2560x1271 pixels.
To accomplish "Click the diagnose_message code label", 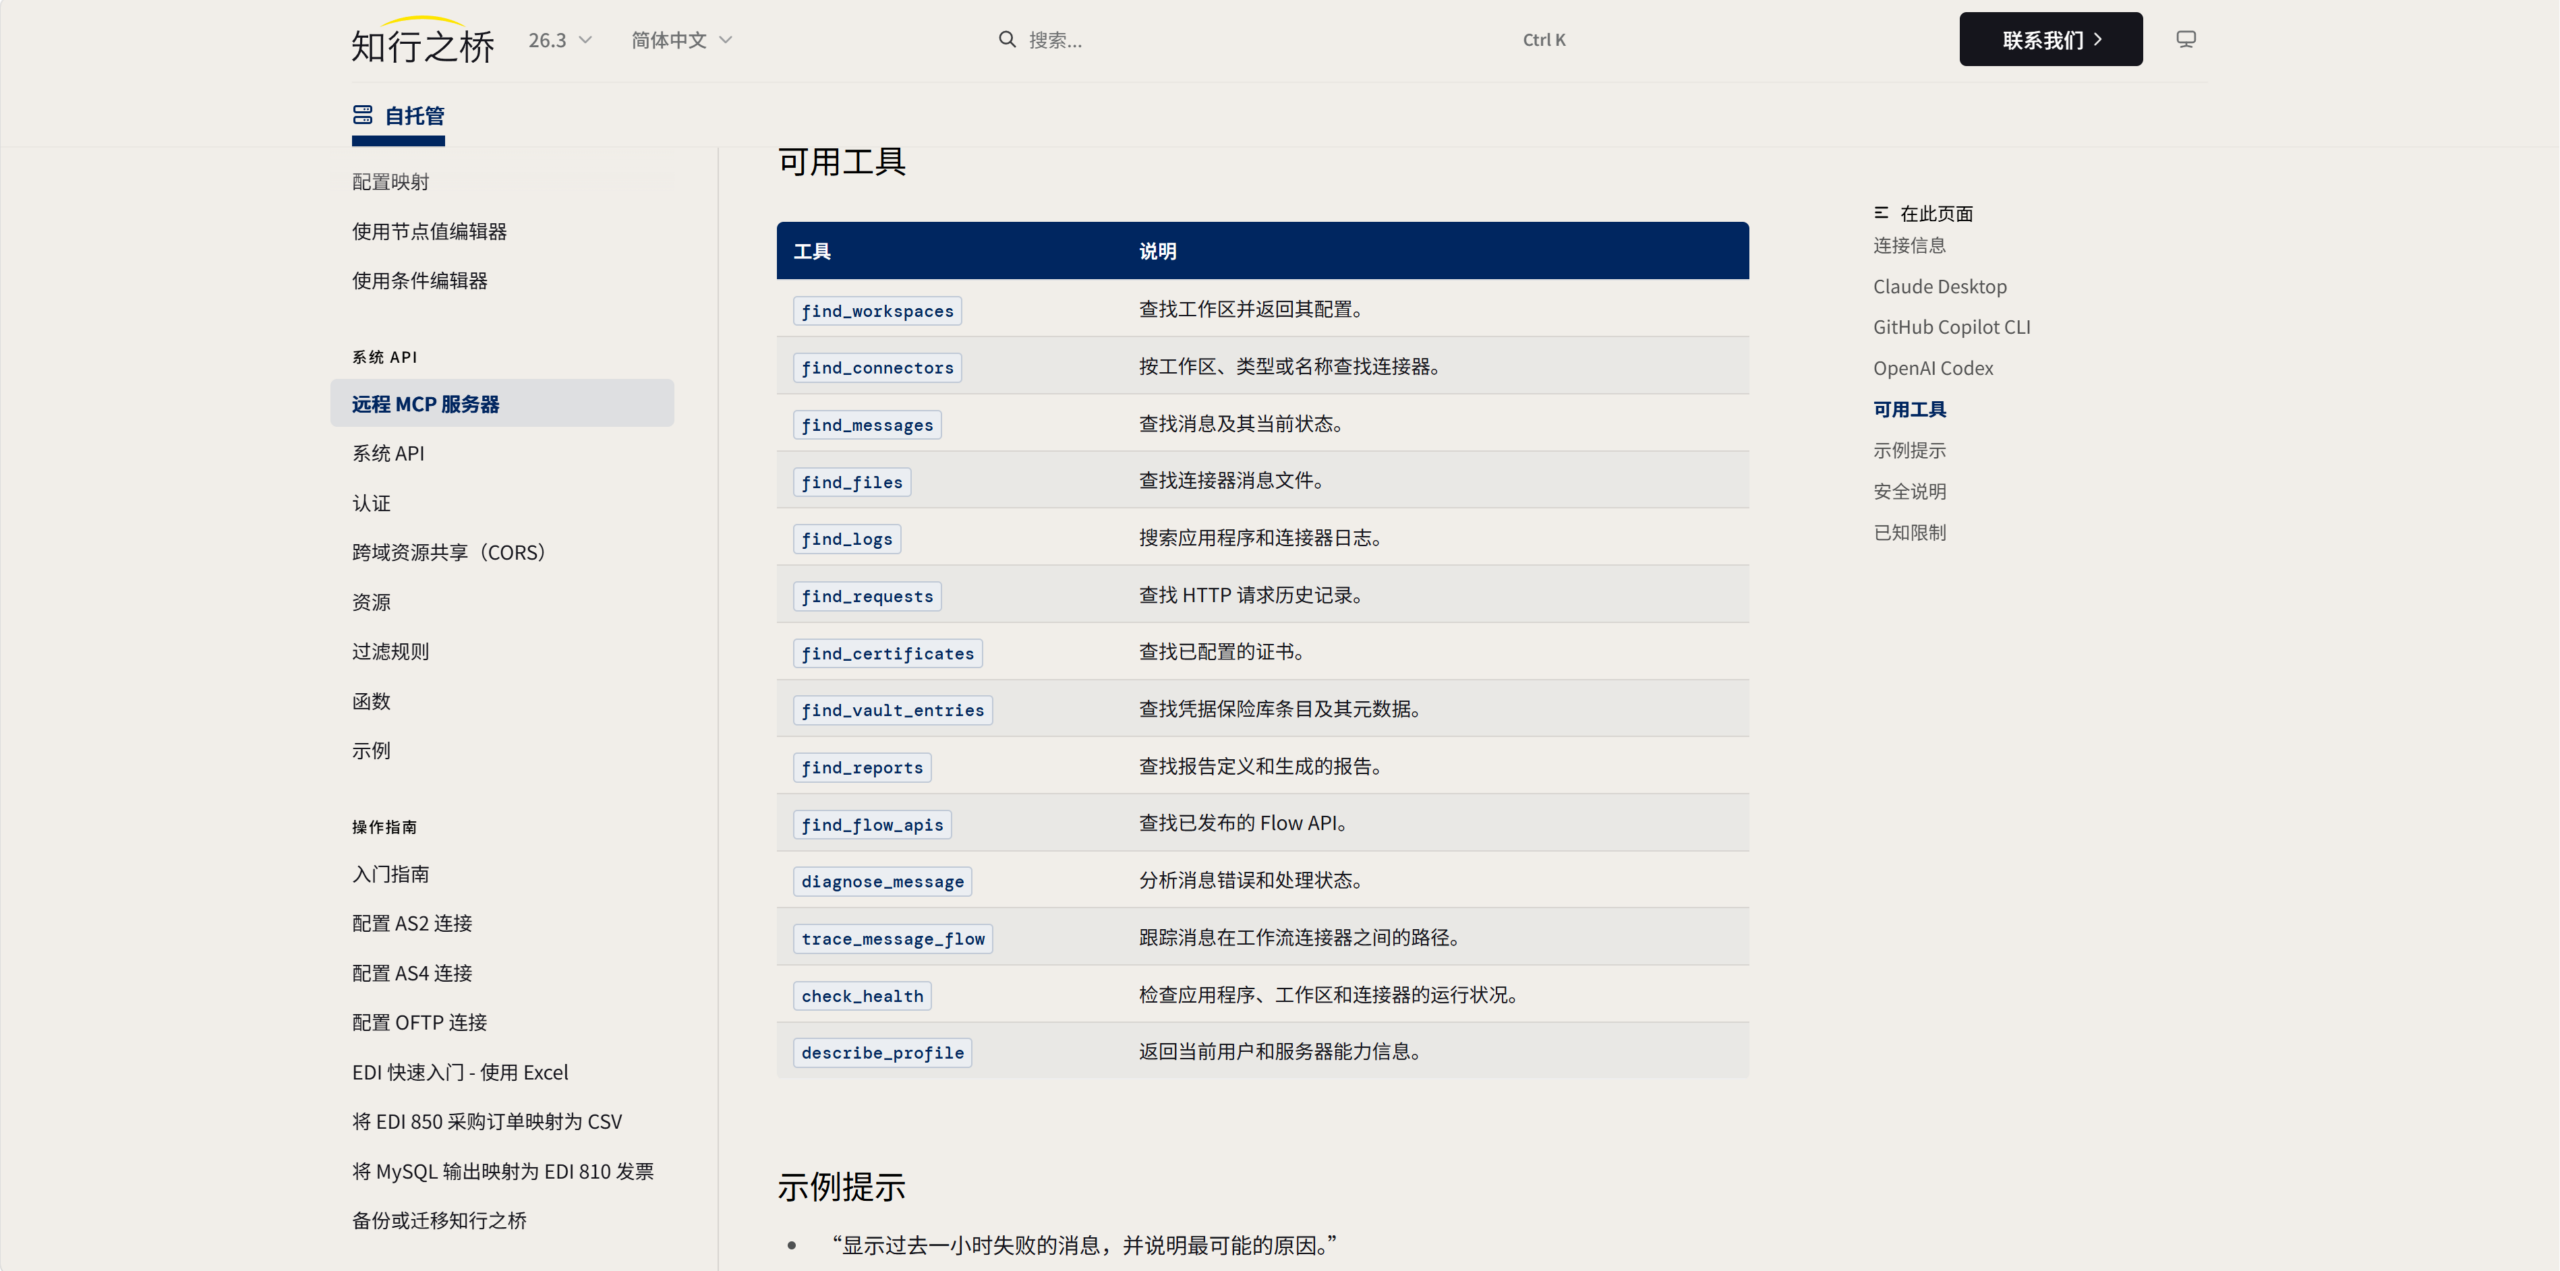I will [882, 881].
